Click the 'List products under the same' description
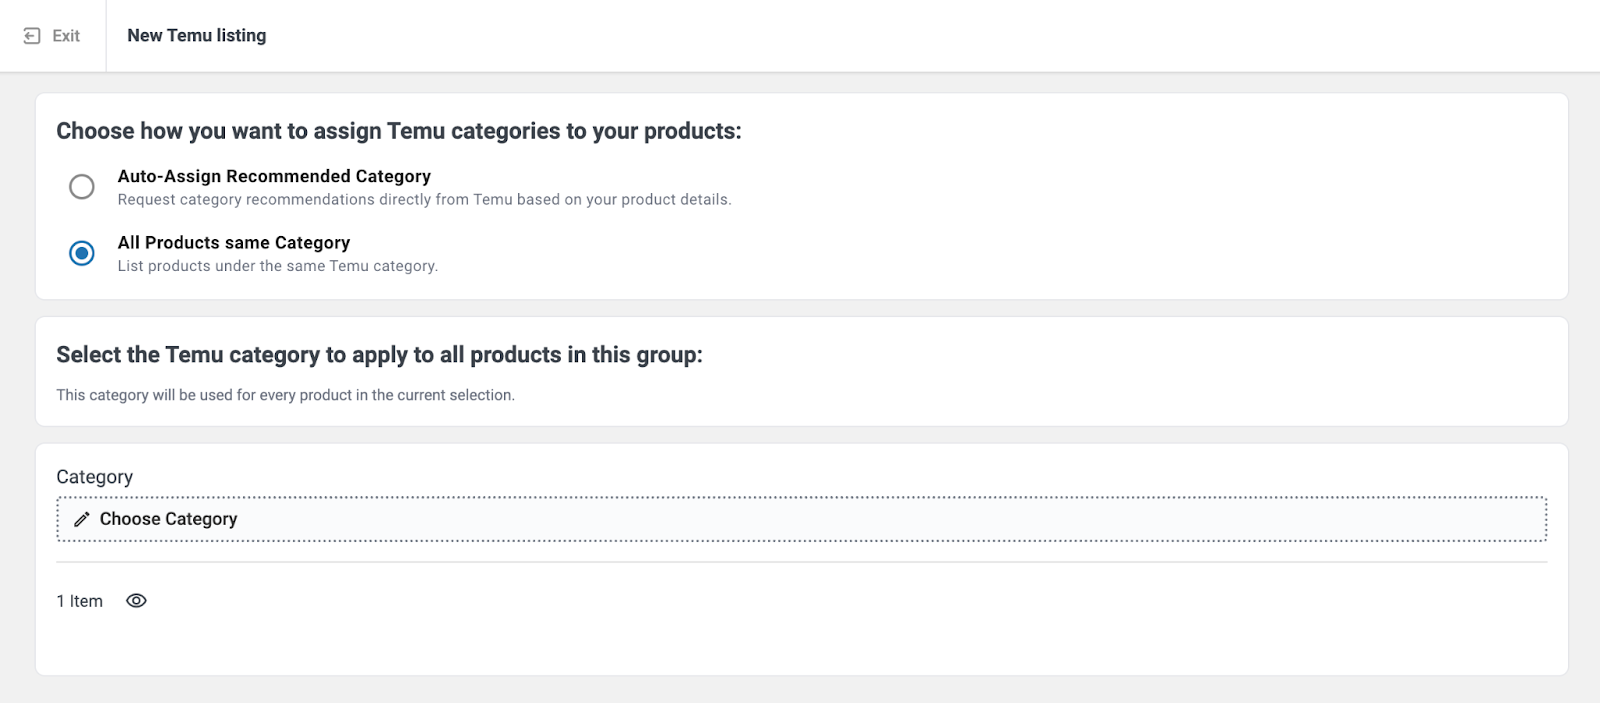 point(277,266)
